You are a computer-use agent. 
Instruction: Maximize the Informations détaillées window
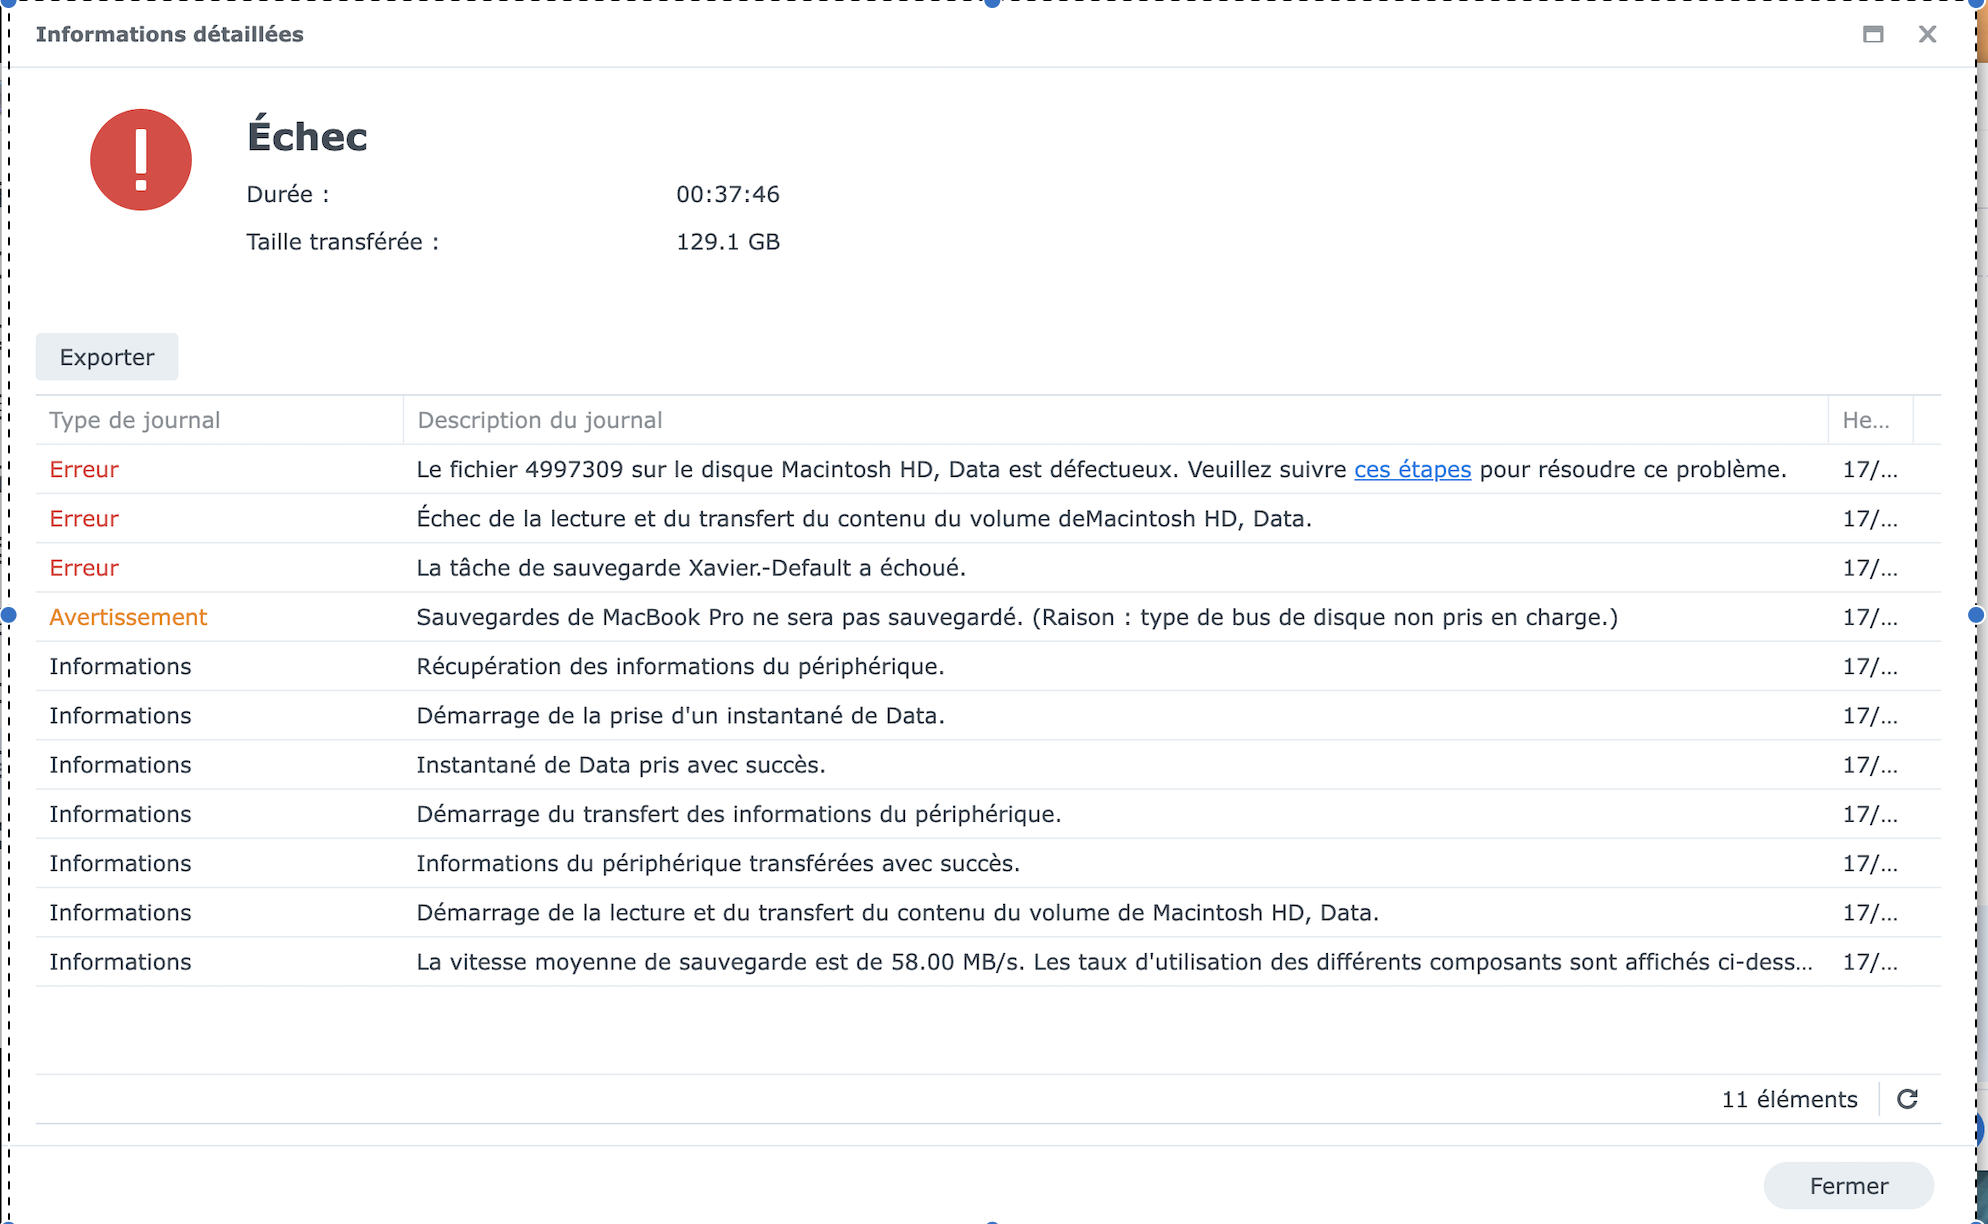1873,35
